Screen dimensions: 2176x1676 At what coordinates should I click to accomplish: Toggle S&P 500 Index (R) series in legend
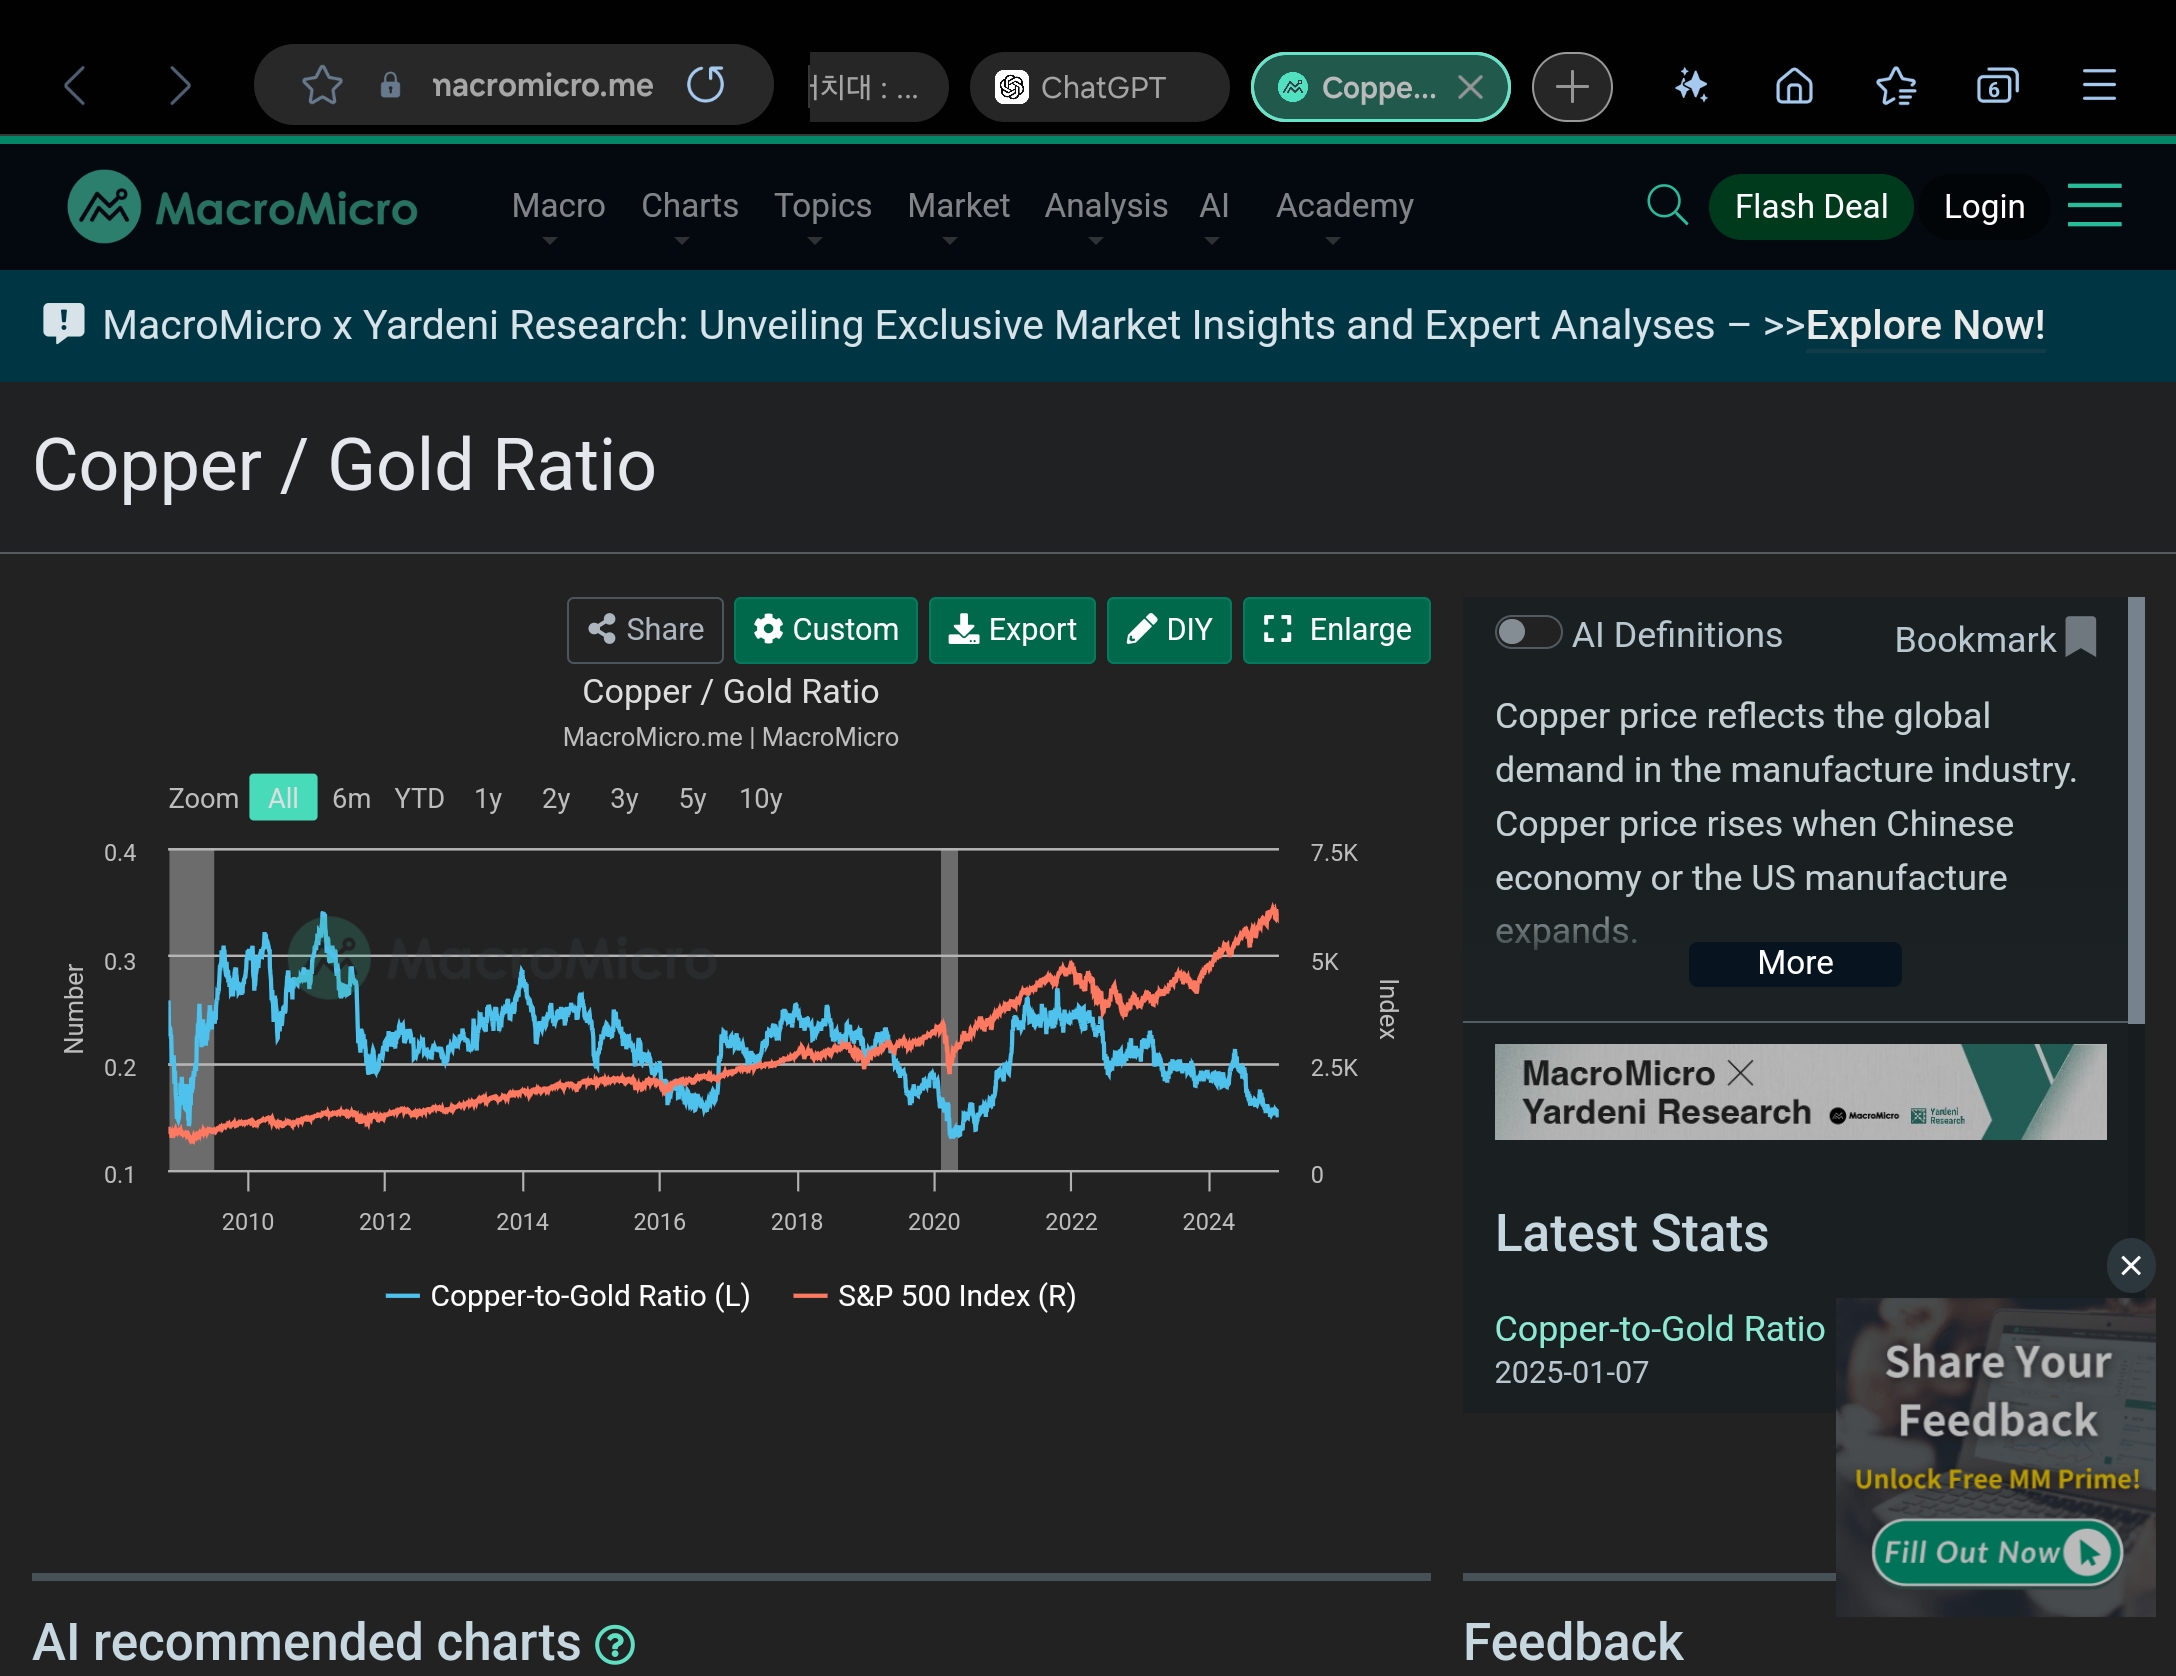click(935, 1296)
